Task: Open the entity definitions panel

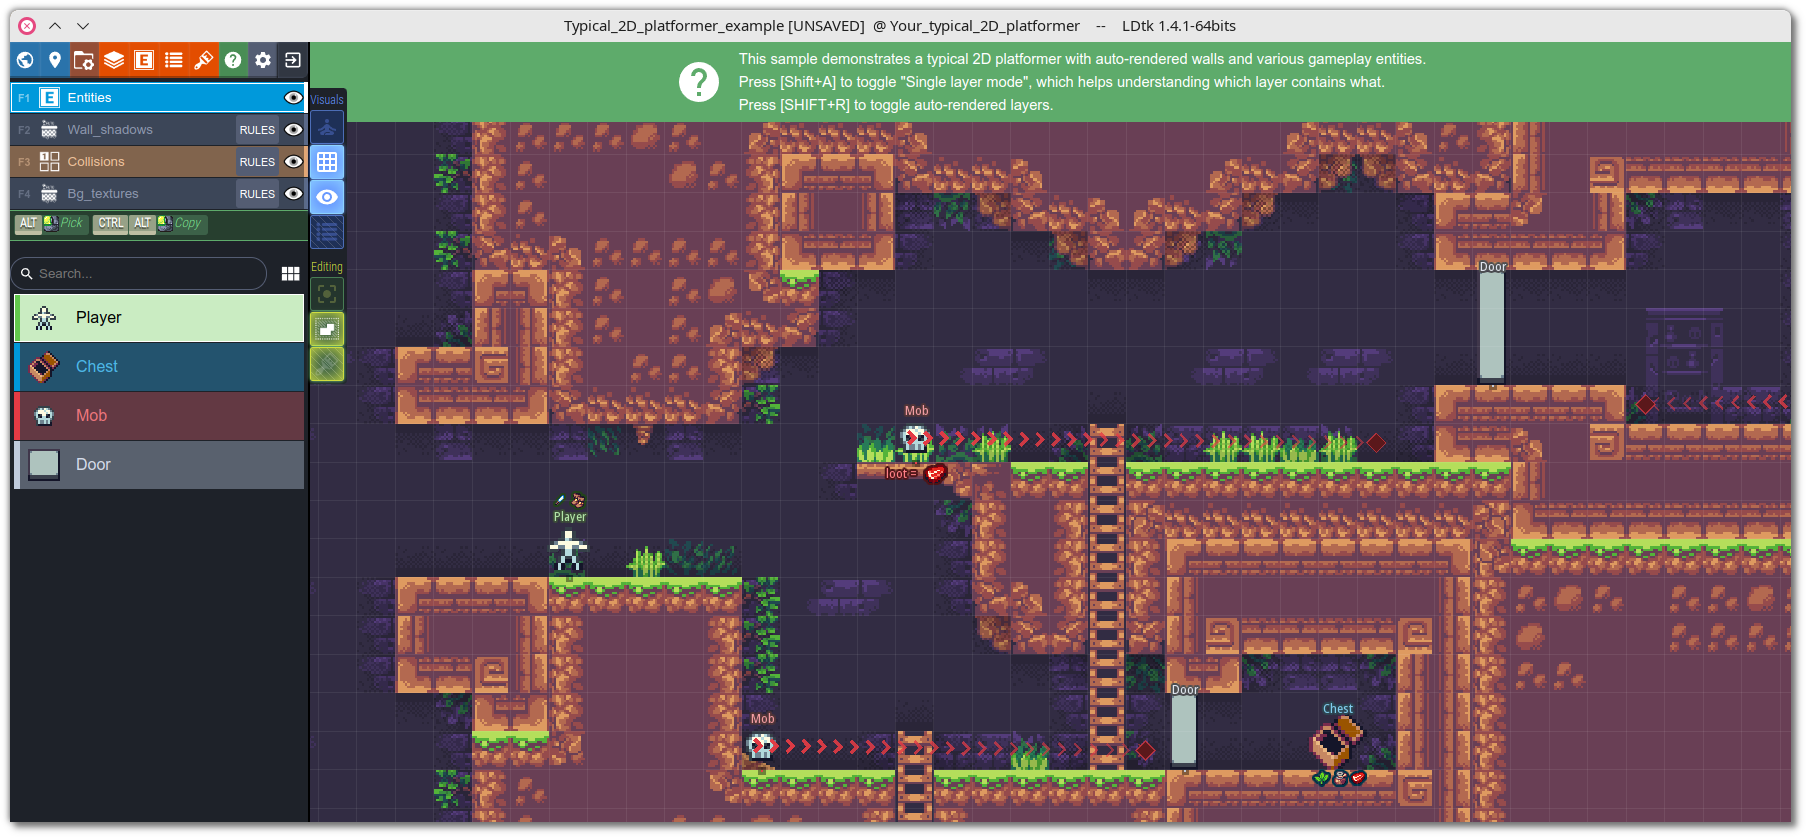Action: pos(144,60)
